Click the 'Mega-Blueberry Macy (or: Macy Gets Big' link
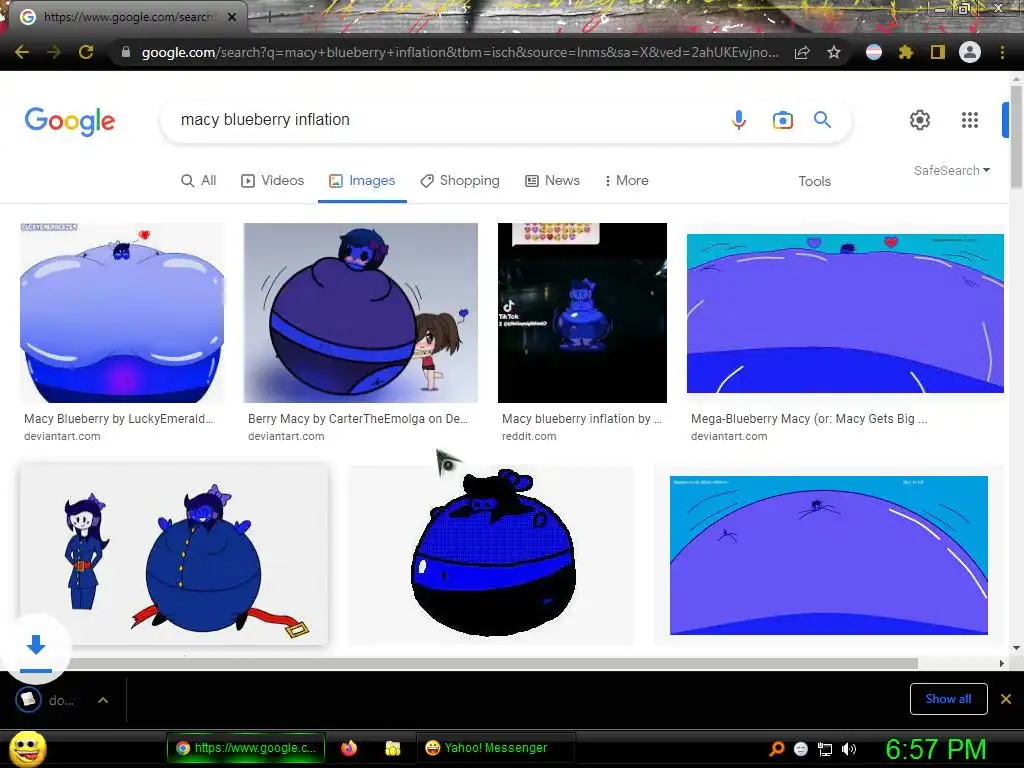This screenshot has height=768, width=1024. [x=809, y=419]
